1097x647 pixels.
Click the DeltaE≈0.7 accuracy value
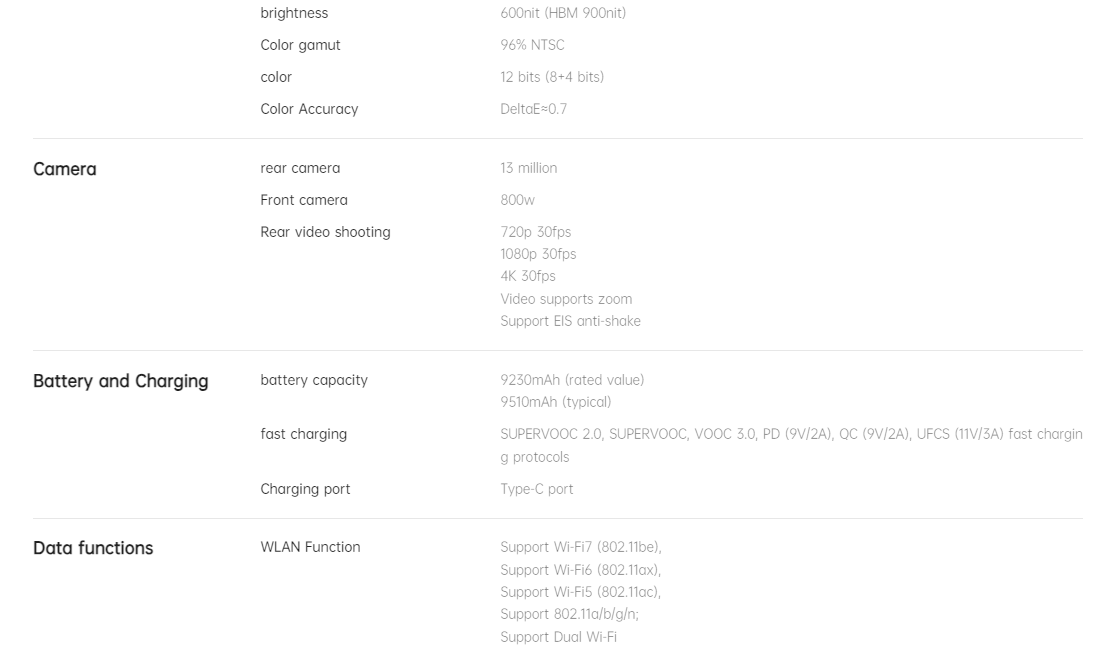point(534,109)
